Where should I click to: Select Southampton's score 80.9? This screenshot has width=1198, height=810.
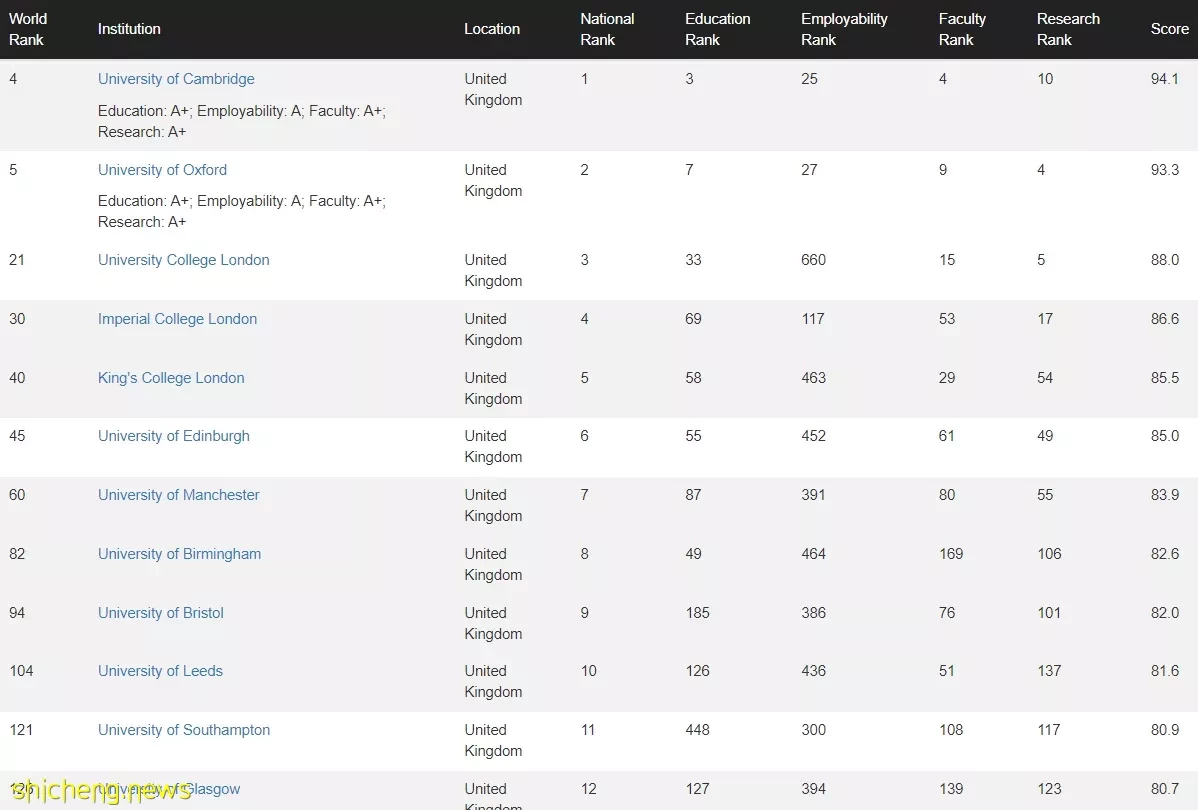pos(1164,730)
